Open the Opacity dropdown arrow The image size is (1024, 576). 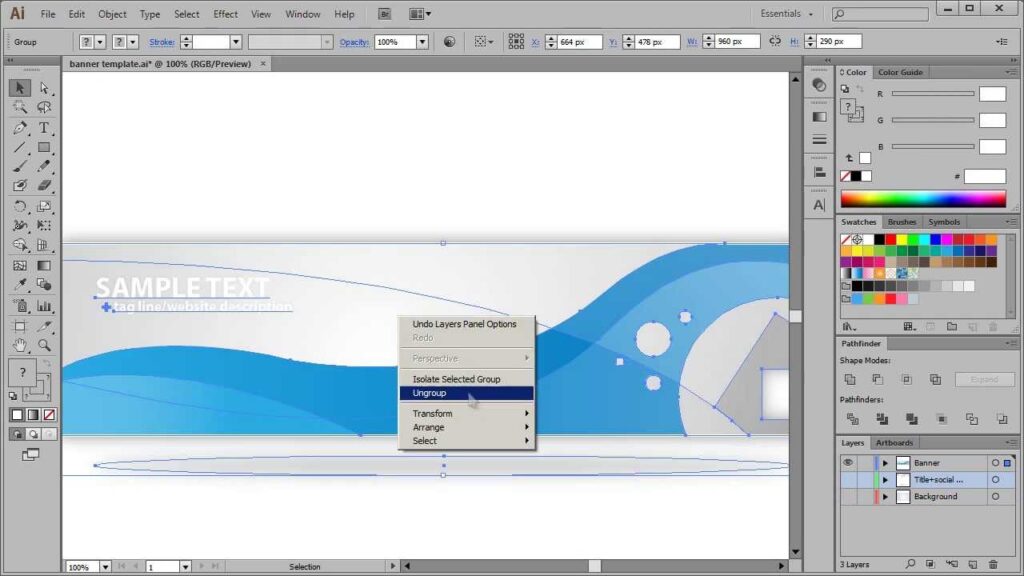click(421, 41)
